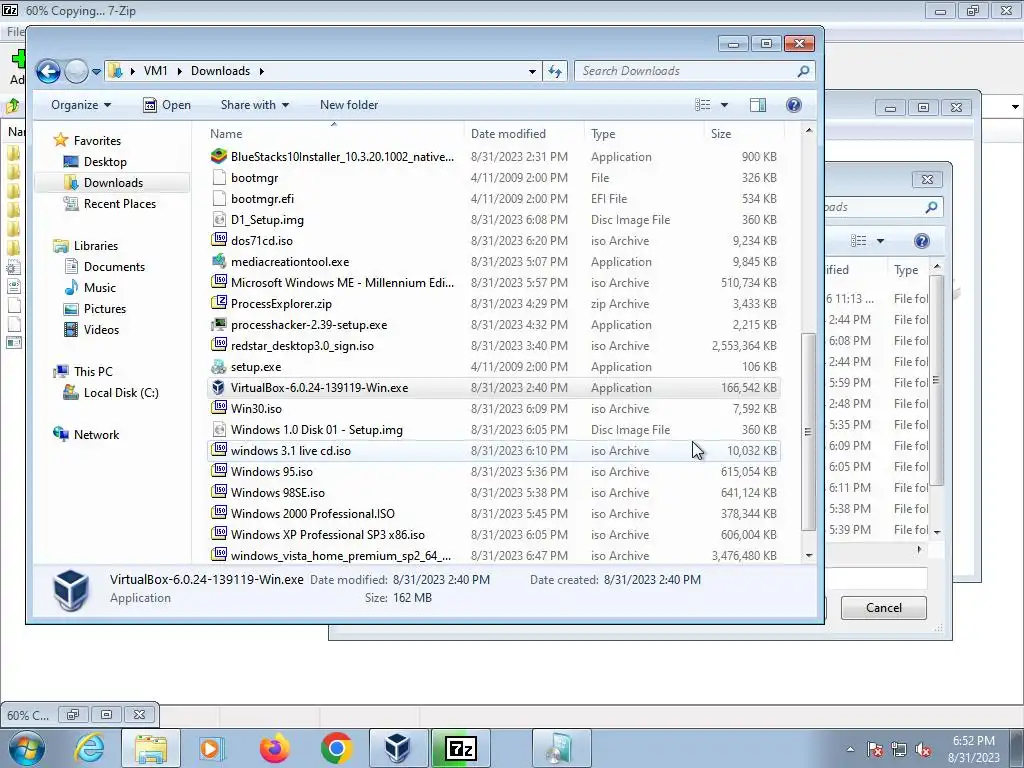
Task: Click the Forward navigation arrow in Explorer
Action: pos(76,71)
